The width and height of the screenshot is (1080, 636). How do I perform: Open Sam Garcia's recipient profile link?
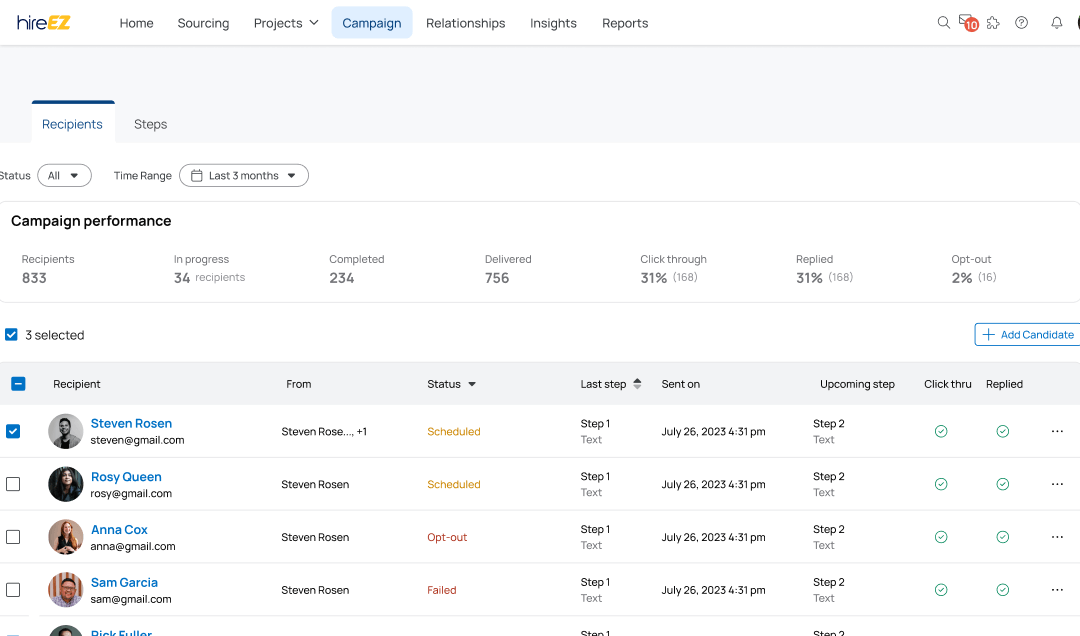pyautogui.click(x=124, y=582)
